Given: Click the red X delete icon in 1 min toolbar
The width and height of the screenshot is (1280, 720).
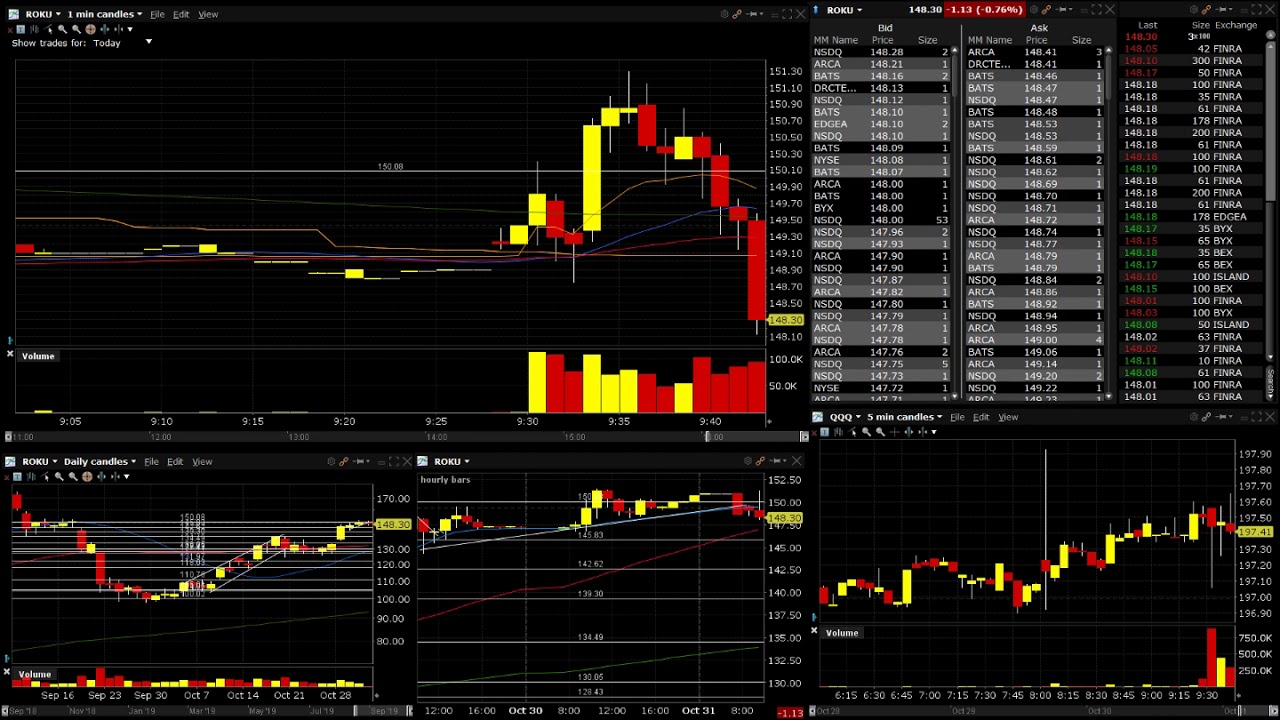Looking at the screenshot, I should click(10, 29).
